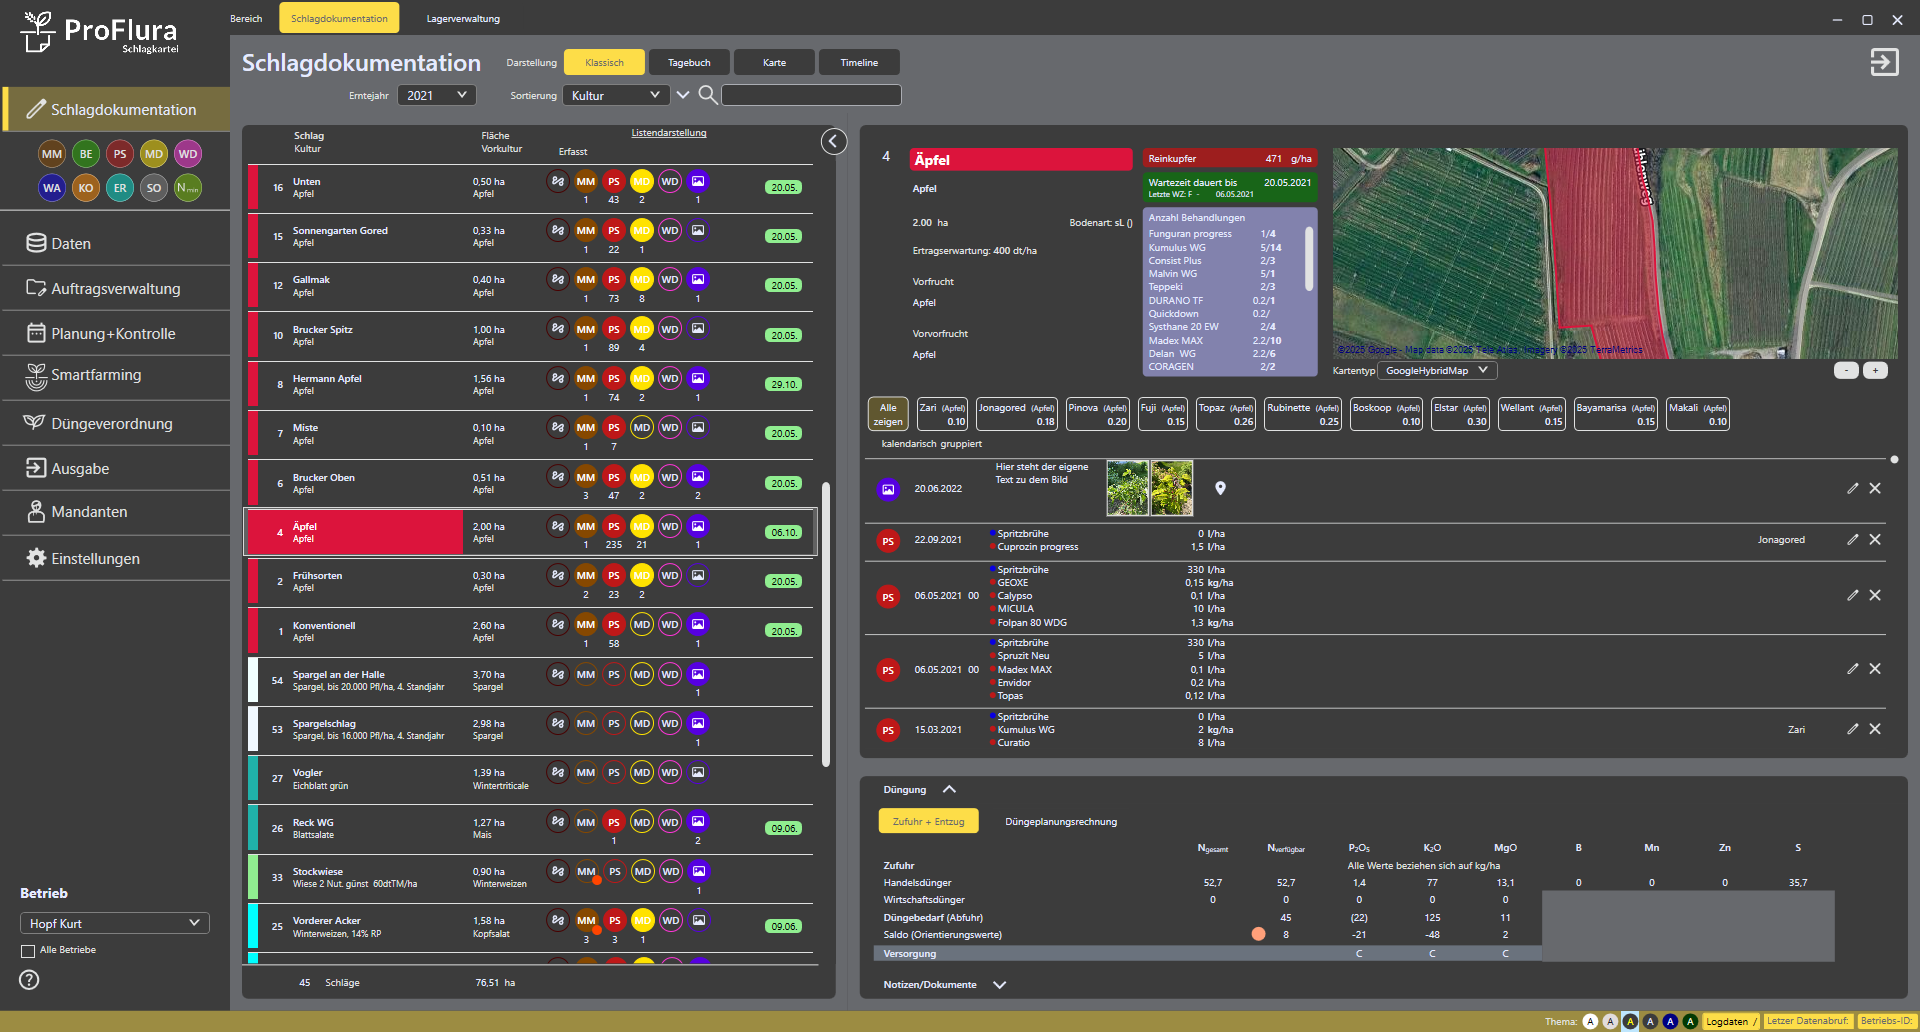The width and height of the screenshot is (1920, 1032).
Task: Expand the Notizen/Dokumente section
Action: 999,985
